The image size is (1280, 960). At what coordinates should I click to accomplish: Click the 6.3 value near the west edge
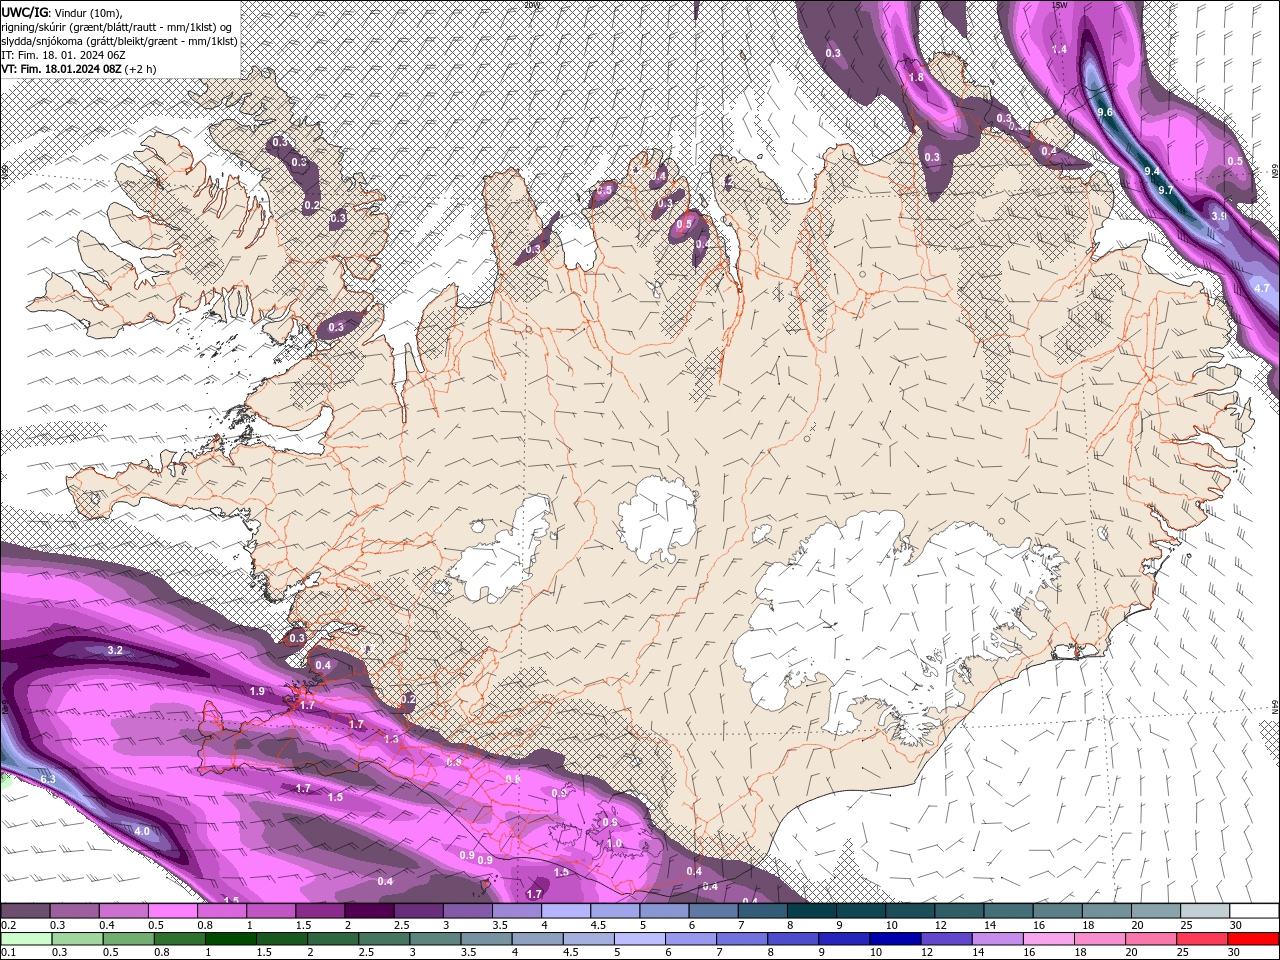pos(47,778)
